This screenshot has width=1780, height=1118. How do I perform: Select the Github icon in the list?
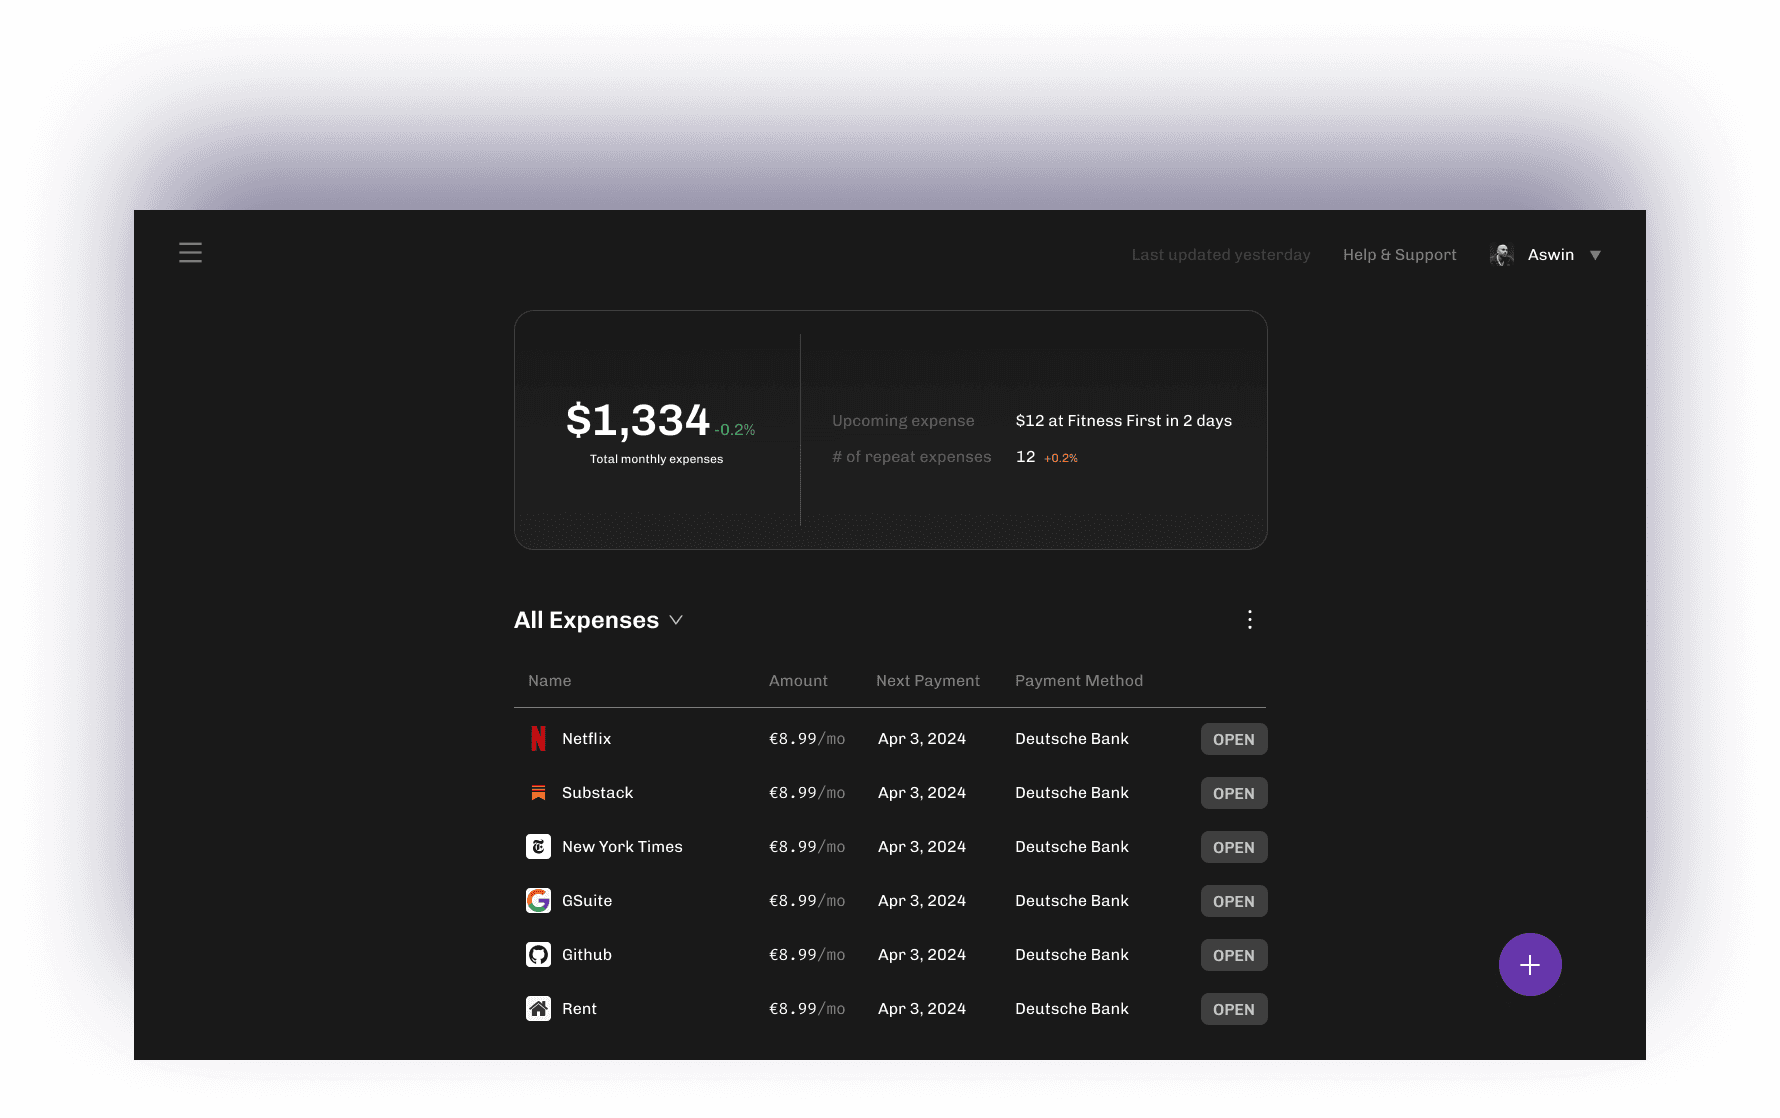pyautogui.click(x=538, y=954)
